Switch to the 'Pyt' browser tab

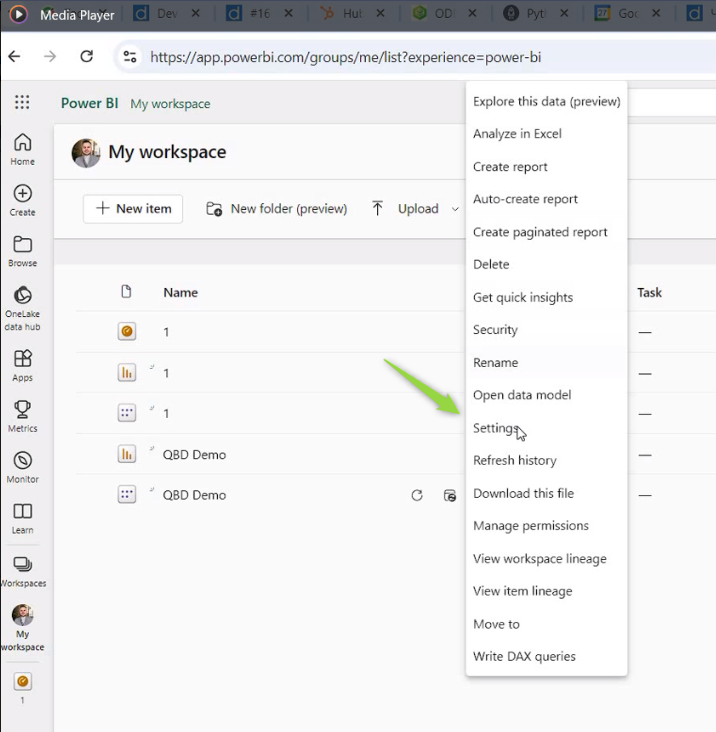coord(536,14)
